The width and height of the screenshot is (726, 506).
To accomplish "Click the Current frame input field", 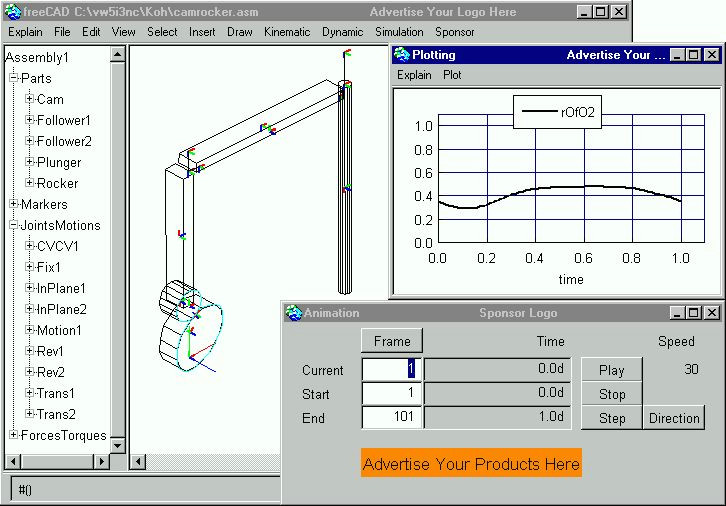I will point(392,369).
